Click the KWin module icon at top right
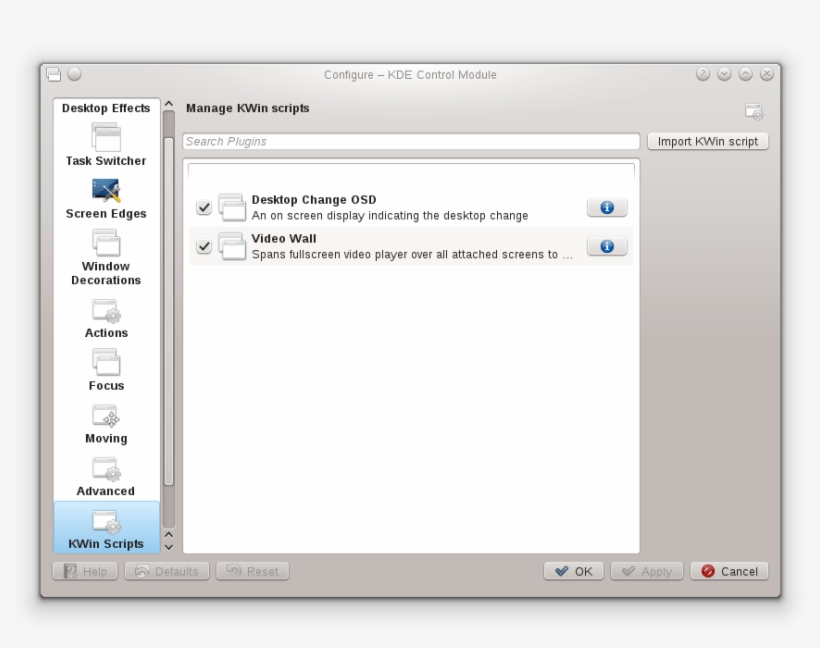 pos(754,111)
